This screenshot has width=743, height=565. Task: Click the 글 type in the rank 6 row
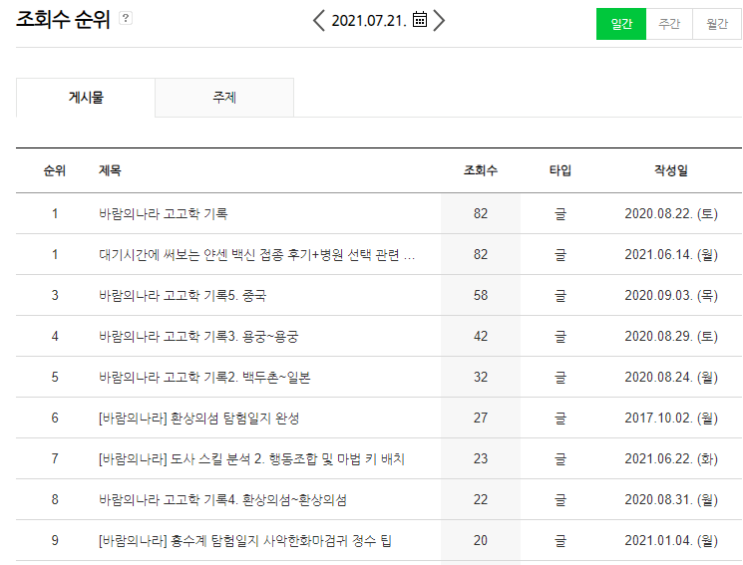(x=560, y=418)
